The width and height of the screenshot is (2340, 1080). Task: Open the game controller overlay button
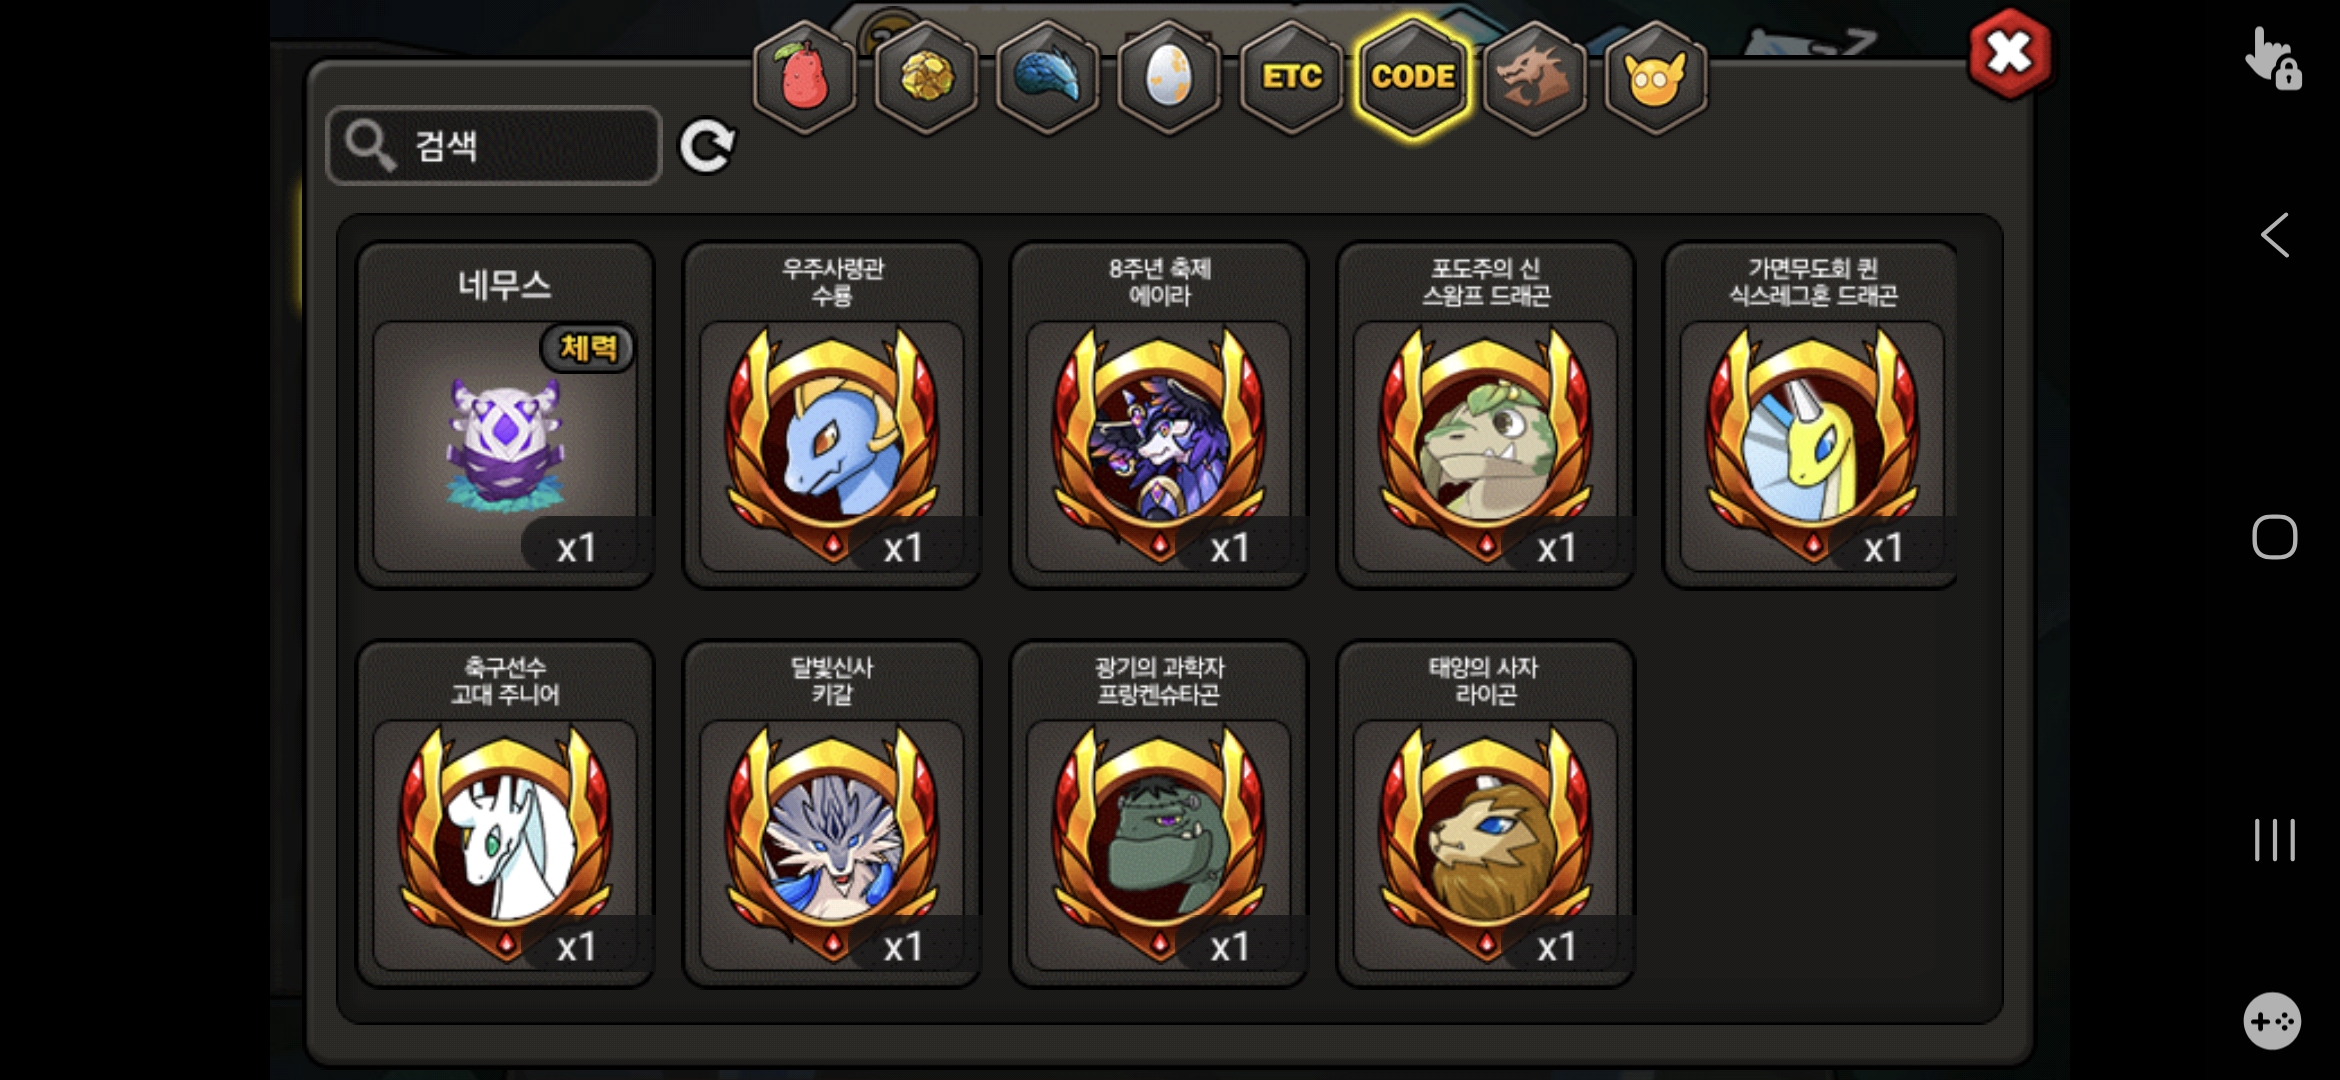click(x=2272, y=1021)
